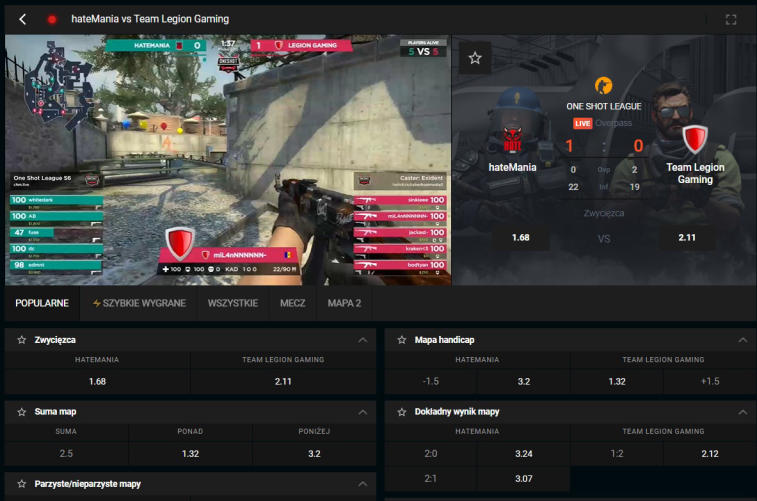Collapse the Dokładny wynik mapy section
This screenshot has height=501, width=757.
[743, 412]
